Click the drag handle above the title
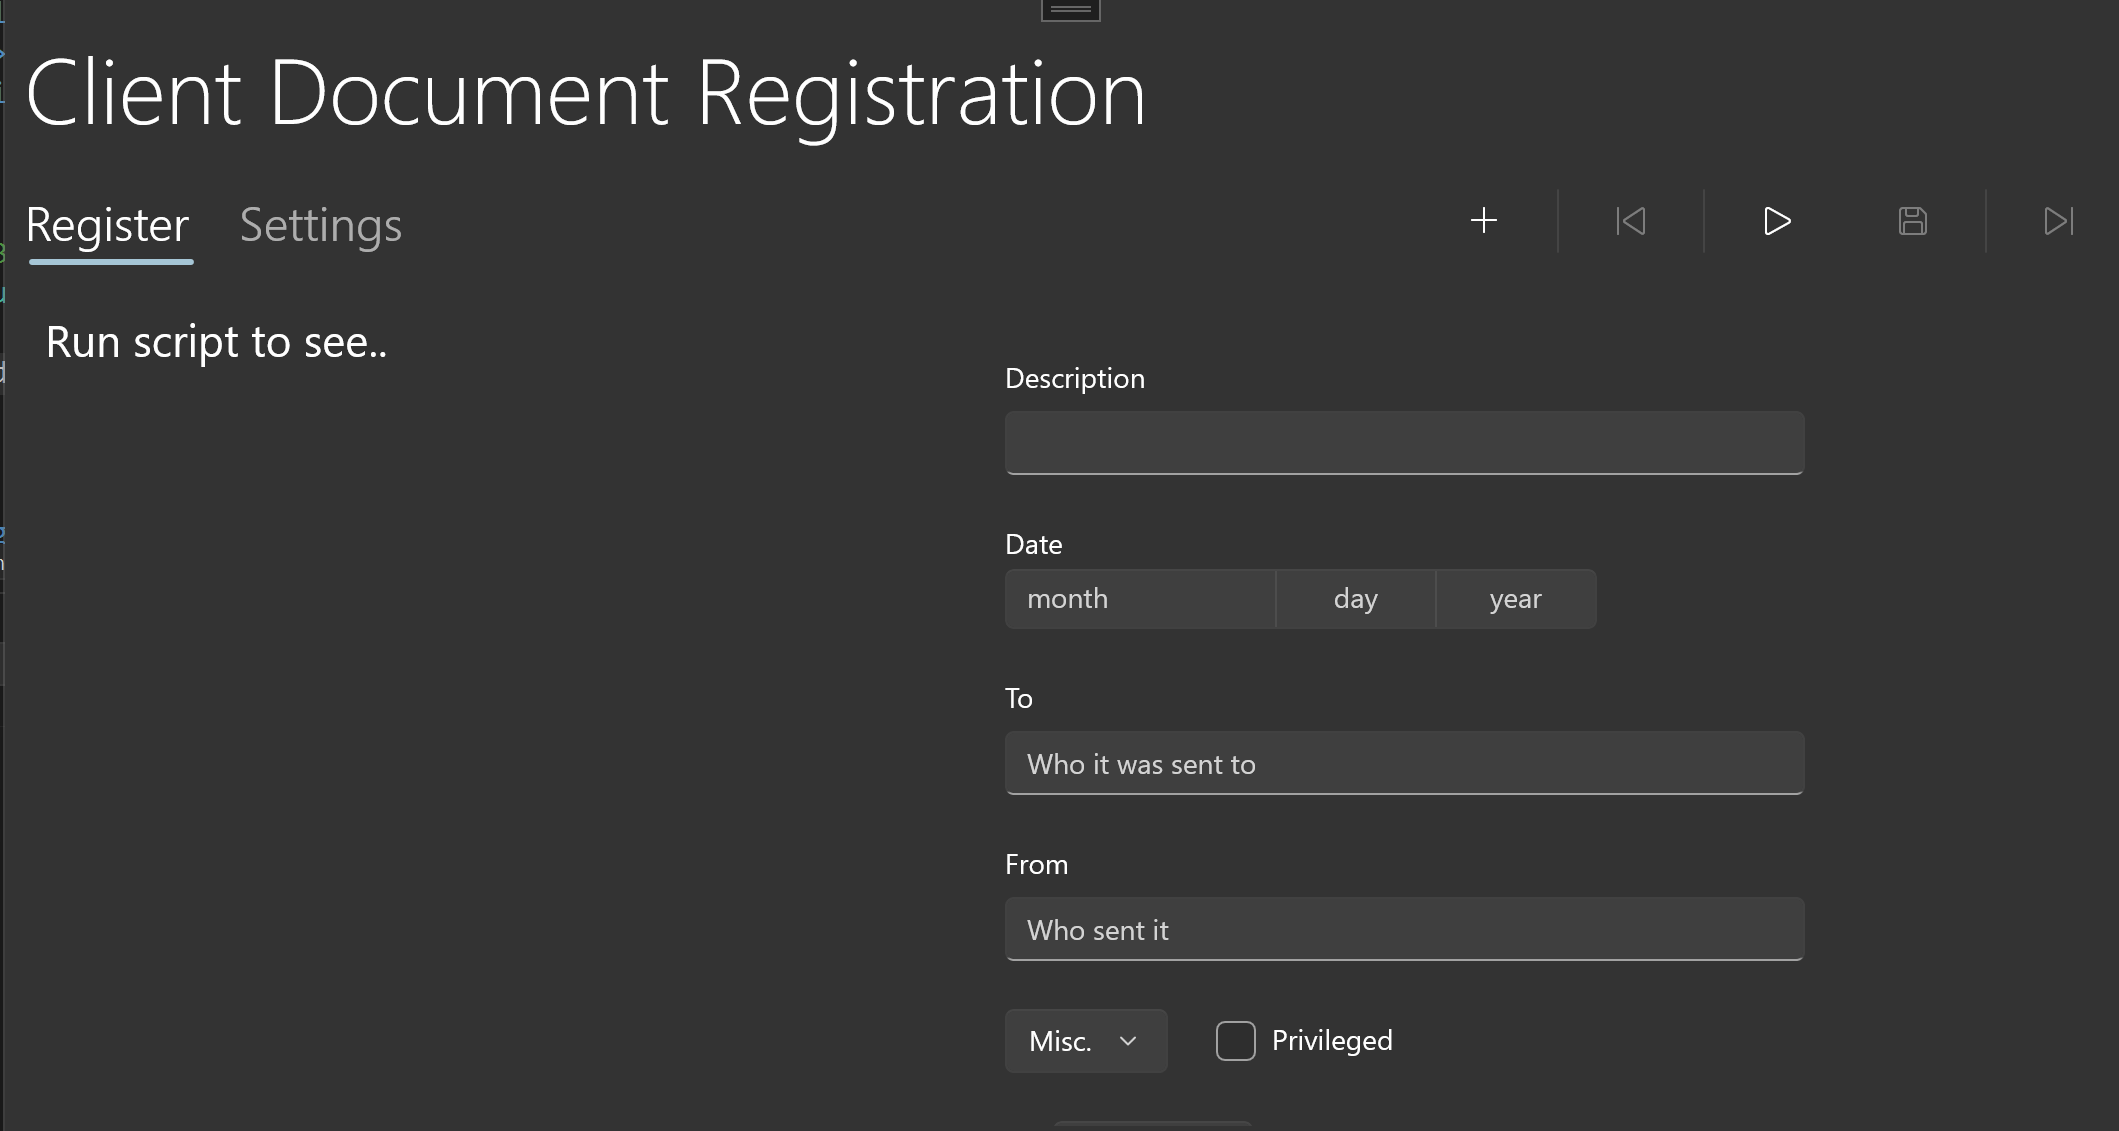The height and width of the screenshot is (1131, 2119). click(x=1069, y=8)
